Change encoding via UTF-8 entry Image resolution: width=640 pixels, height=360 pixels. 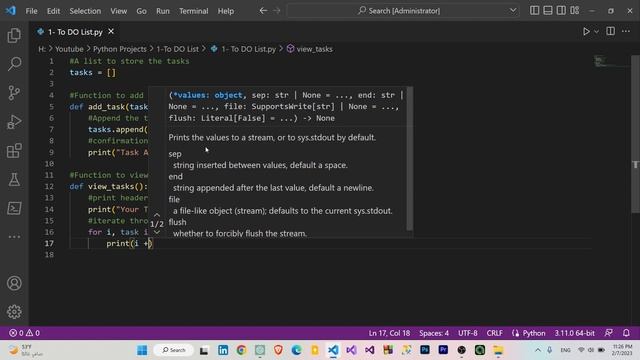(468, 333)
